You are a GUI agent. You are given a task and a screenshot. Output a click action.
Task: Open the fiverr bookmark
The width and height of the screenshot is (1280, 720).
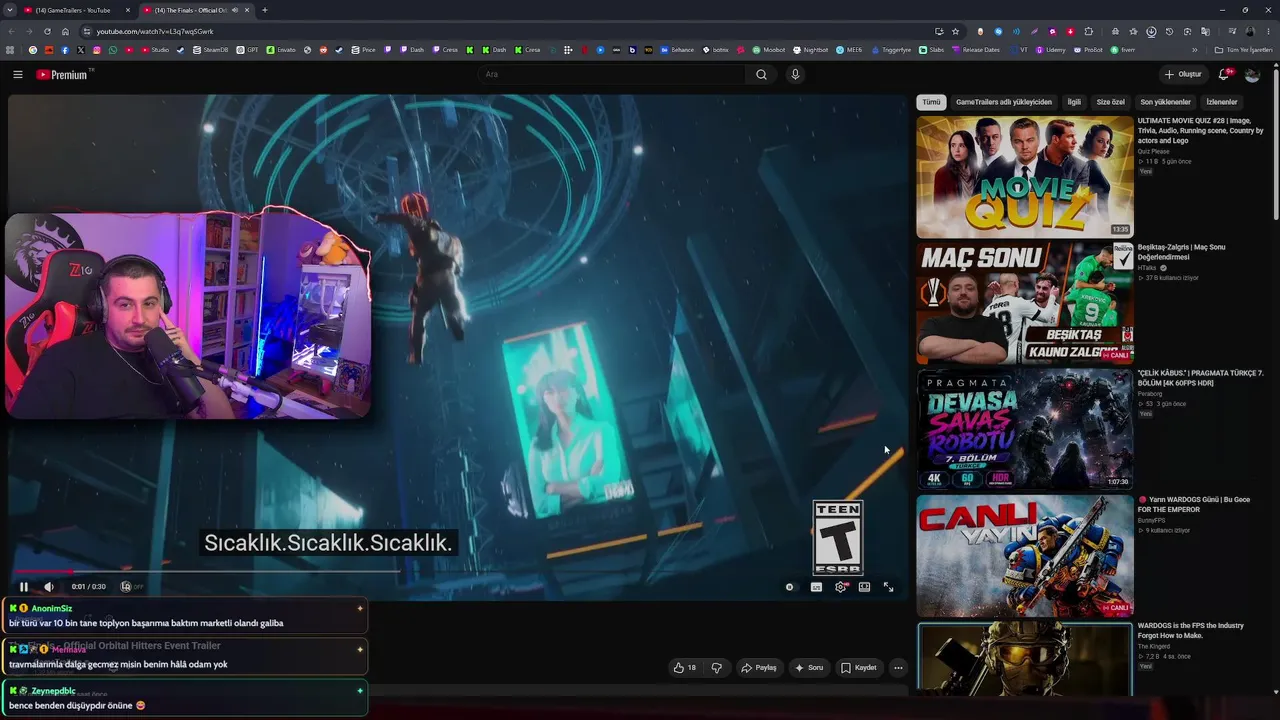[1123, 50]
